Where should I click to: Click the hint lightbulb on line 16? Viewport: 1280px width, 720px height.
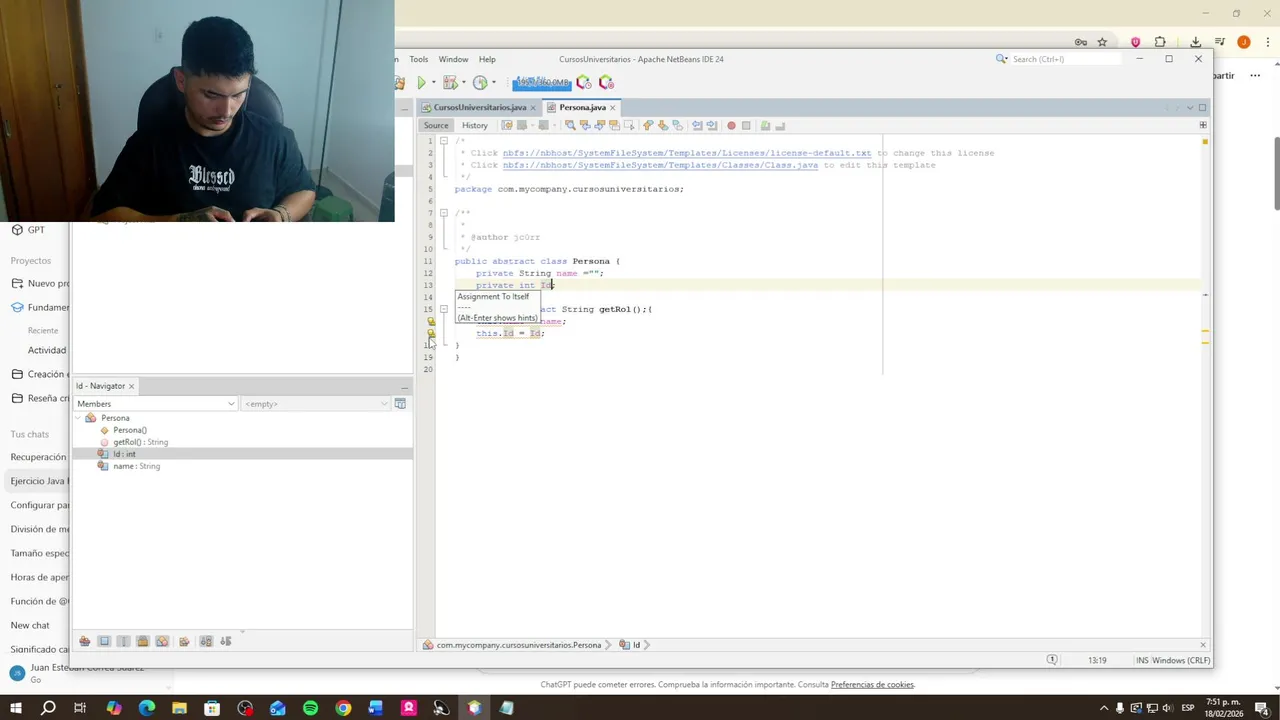click(x=431, y=321)
